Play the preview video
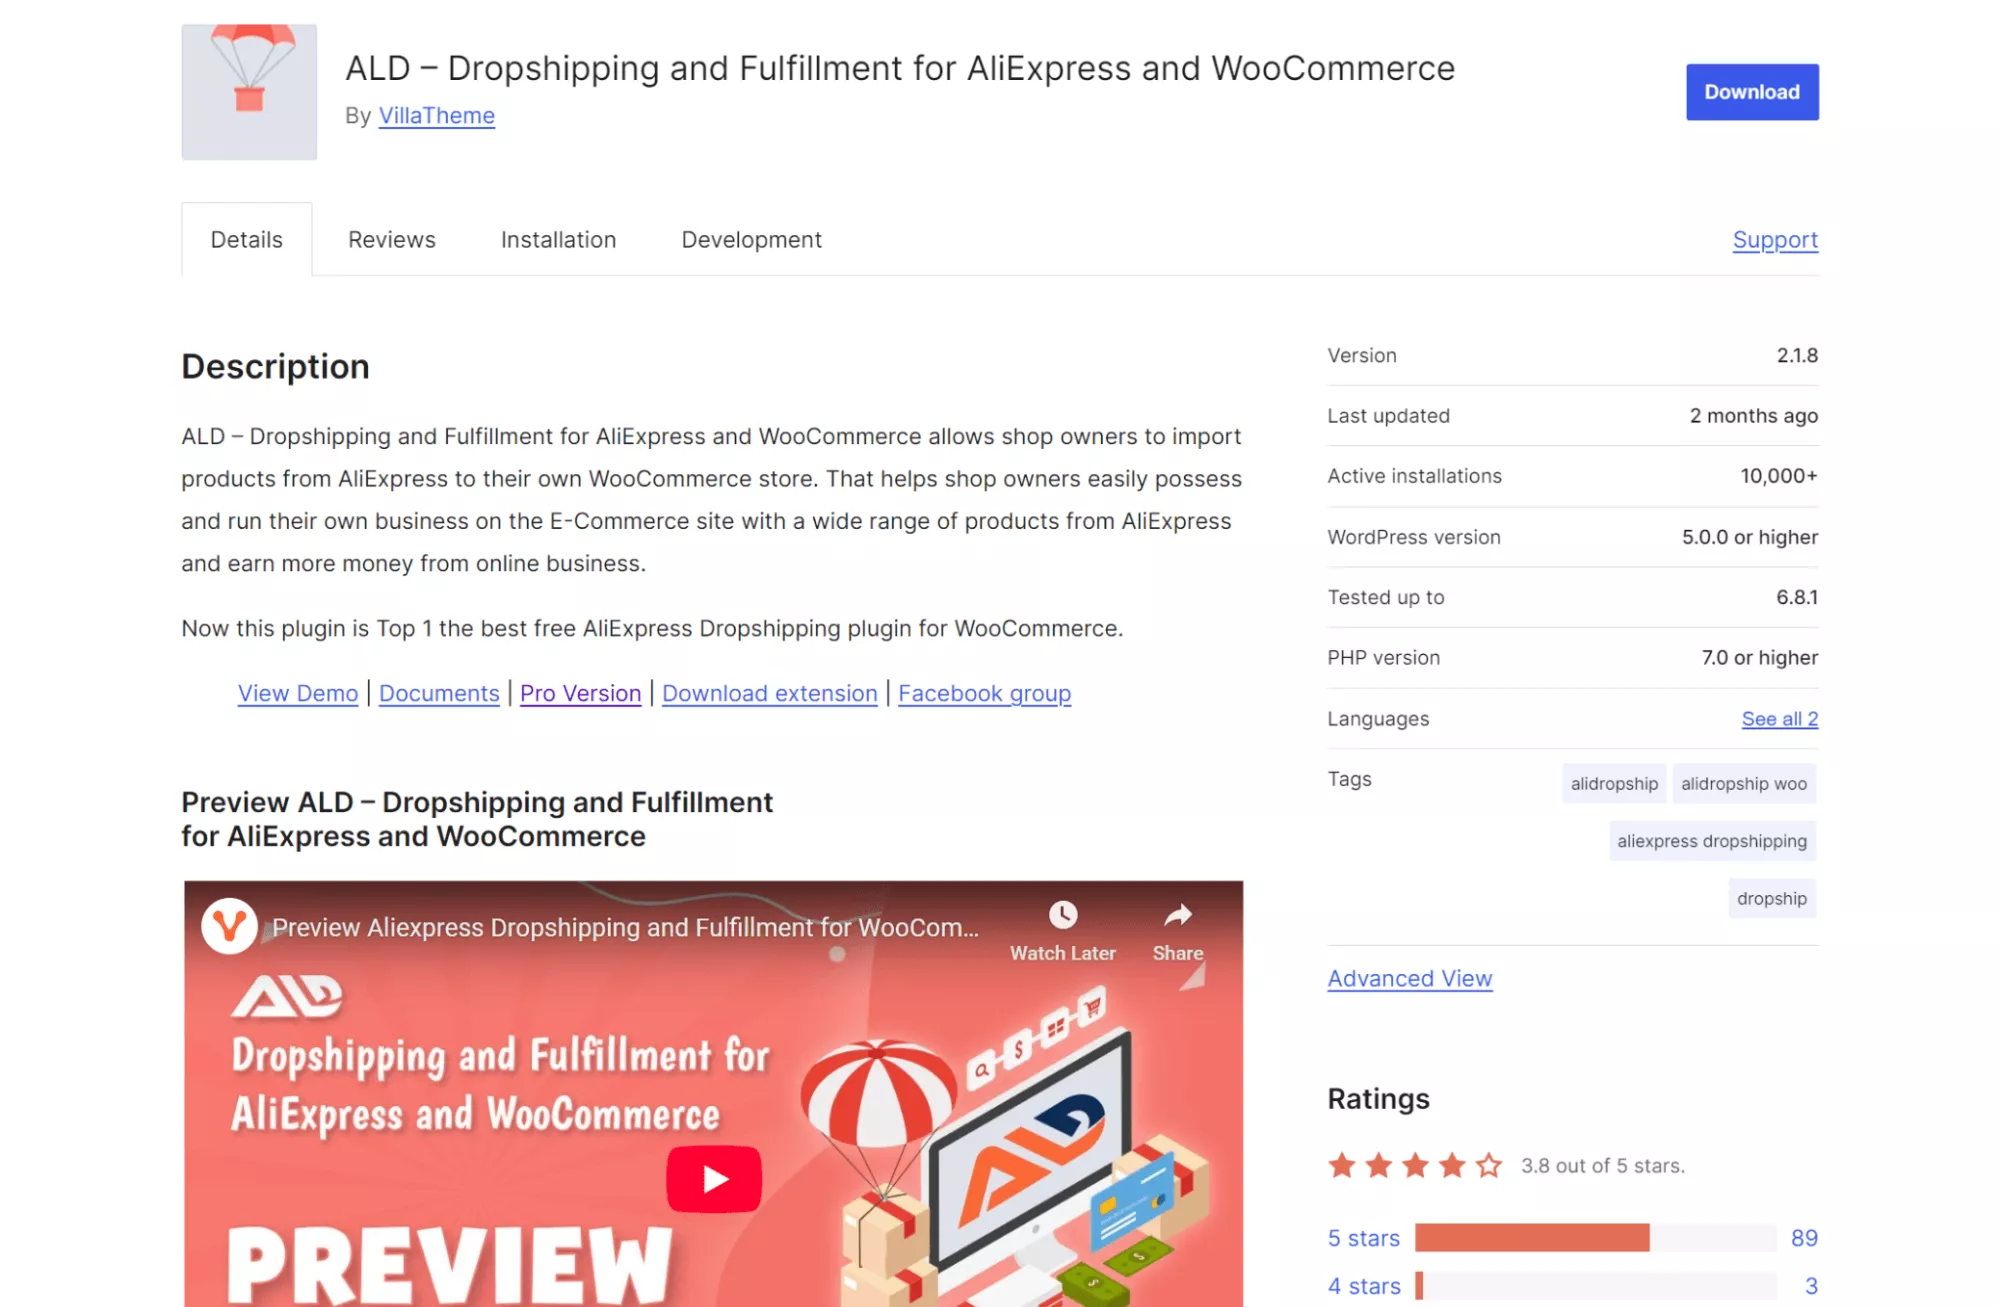This screenshot has height=1307, width=1999. click(714, 1179)
